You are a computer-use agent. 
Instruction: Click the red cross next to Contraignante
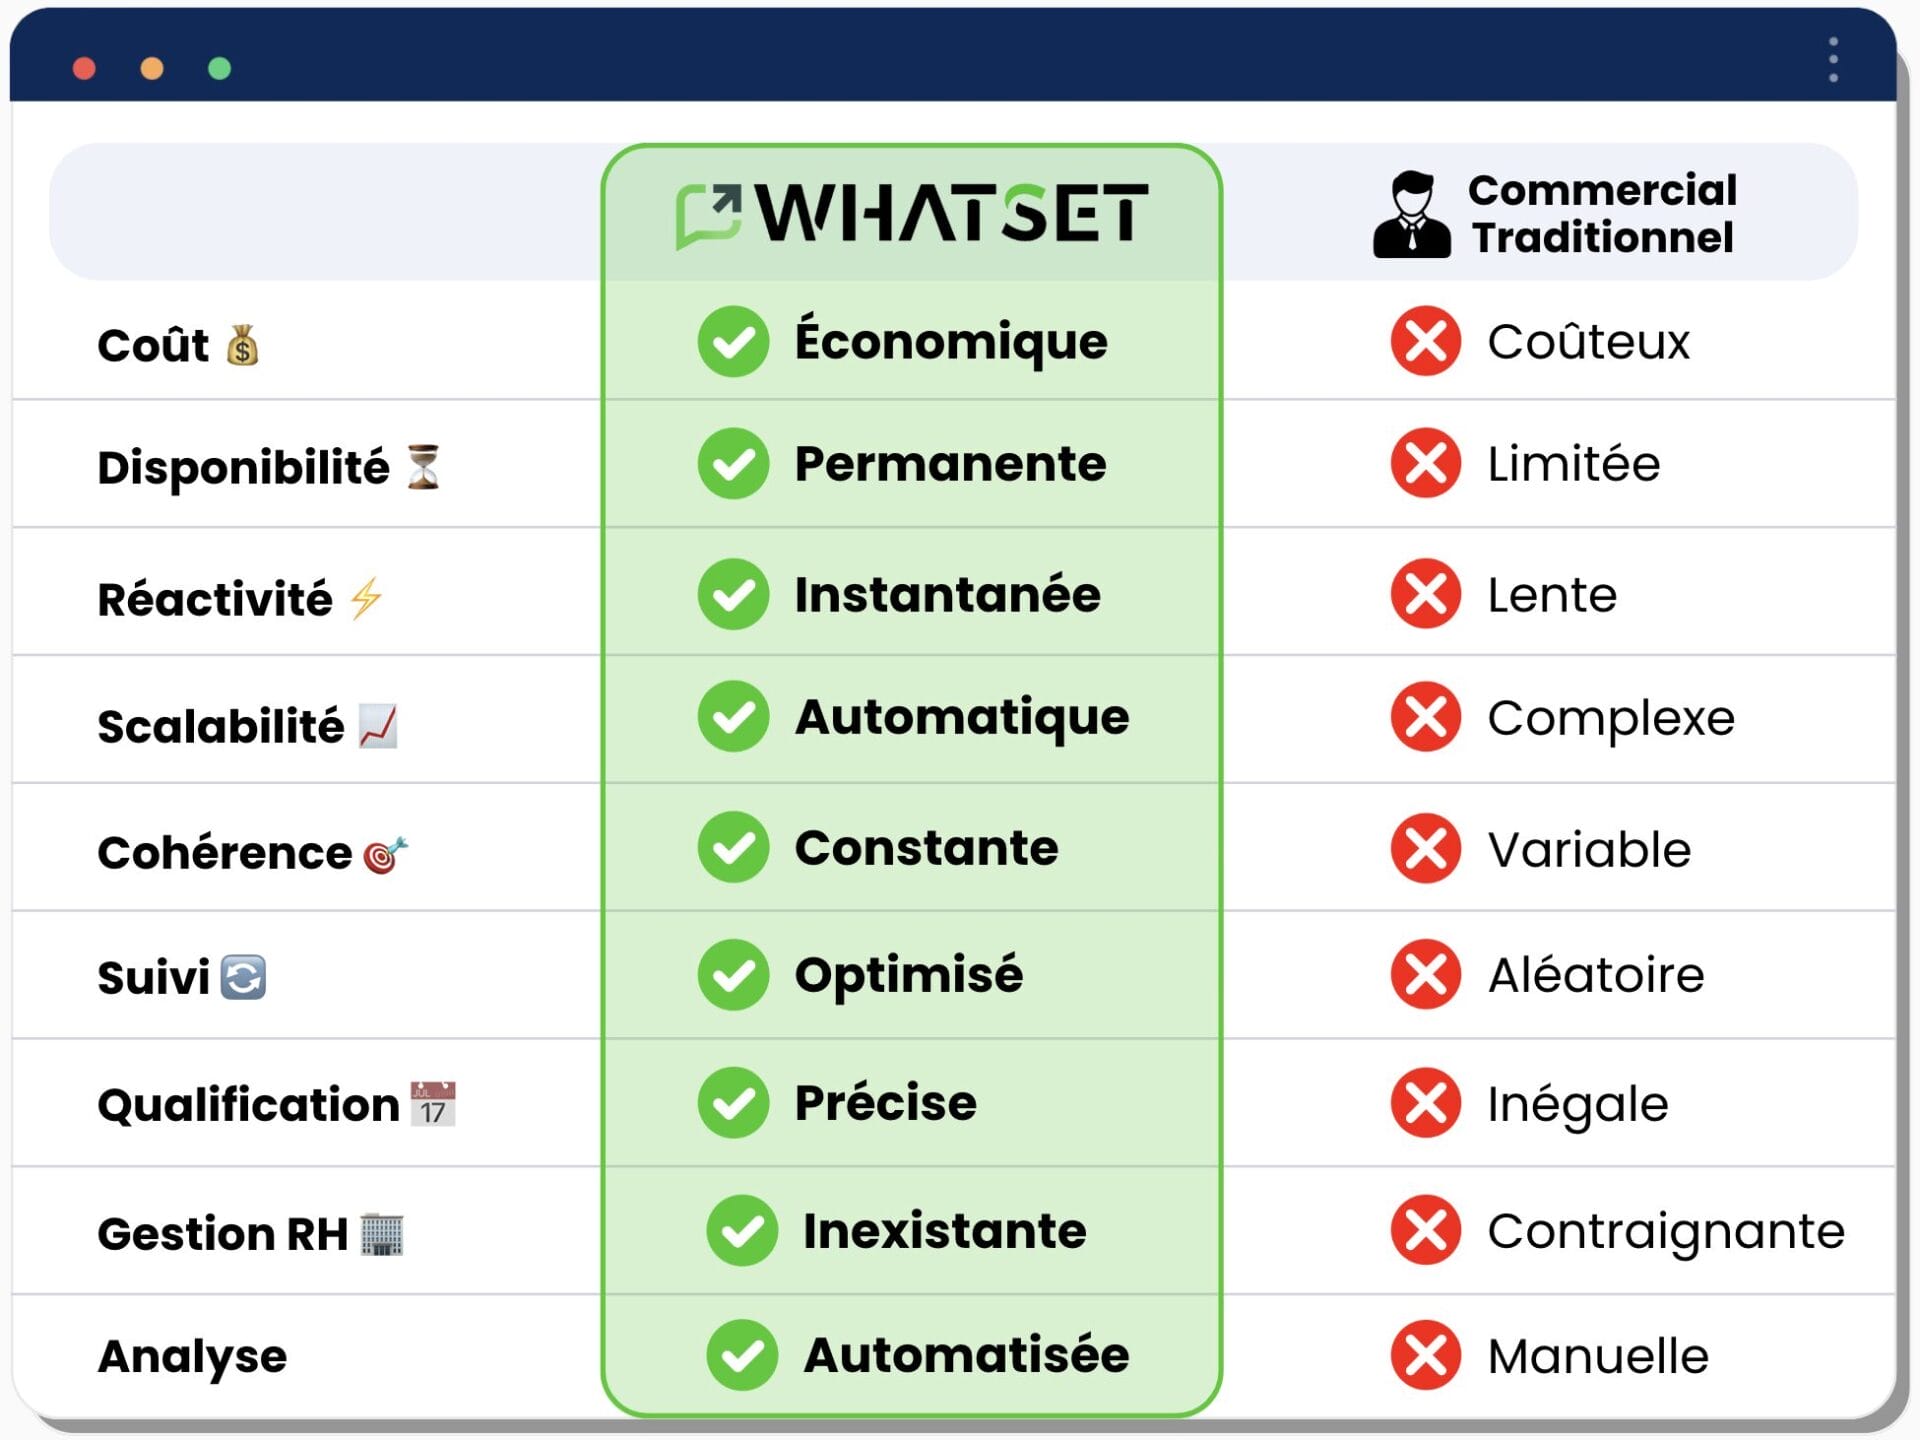1425,1231
